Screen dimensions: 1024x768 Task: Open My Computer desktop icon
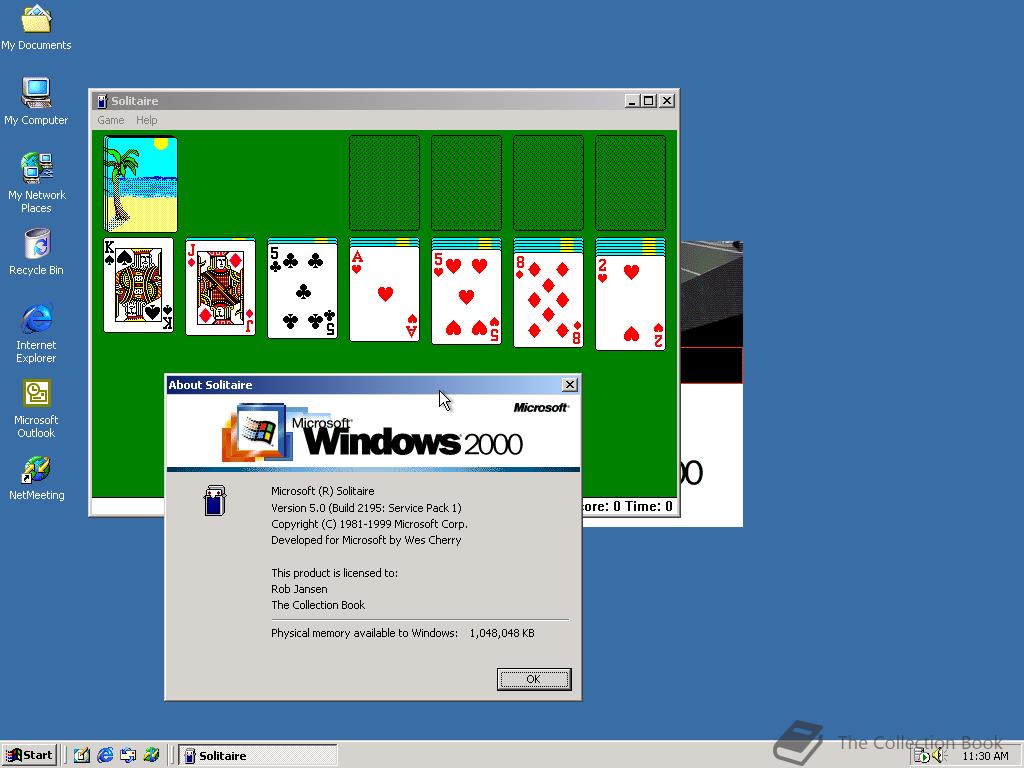click(36, 101)
